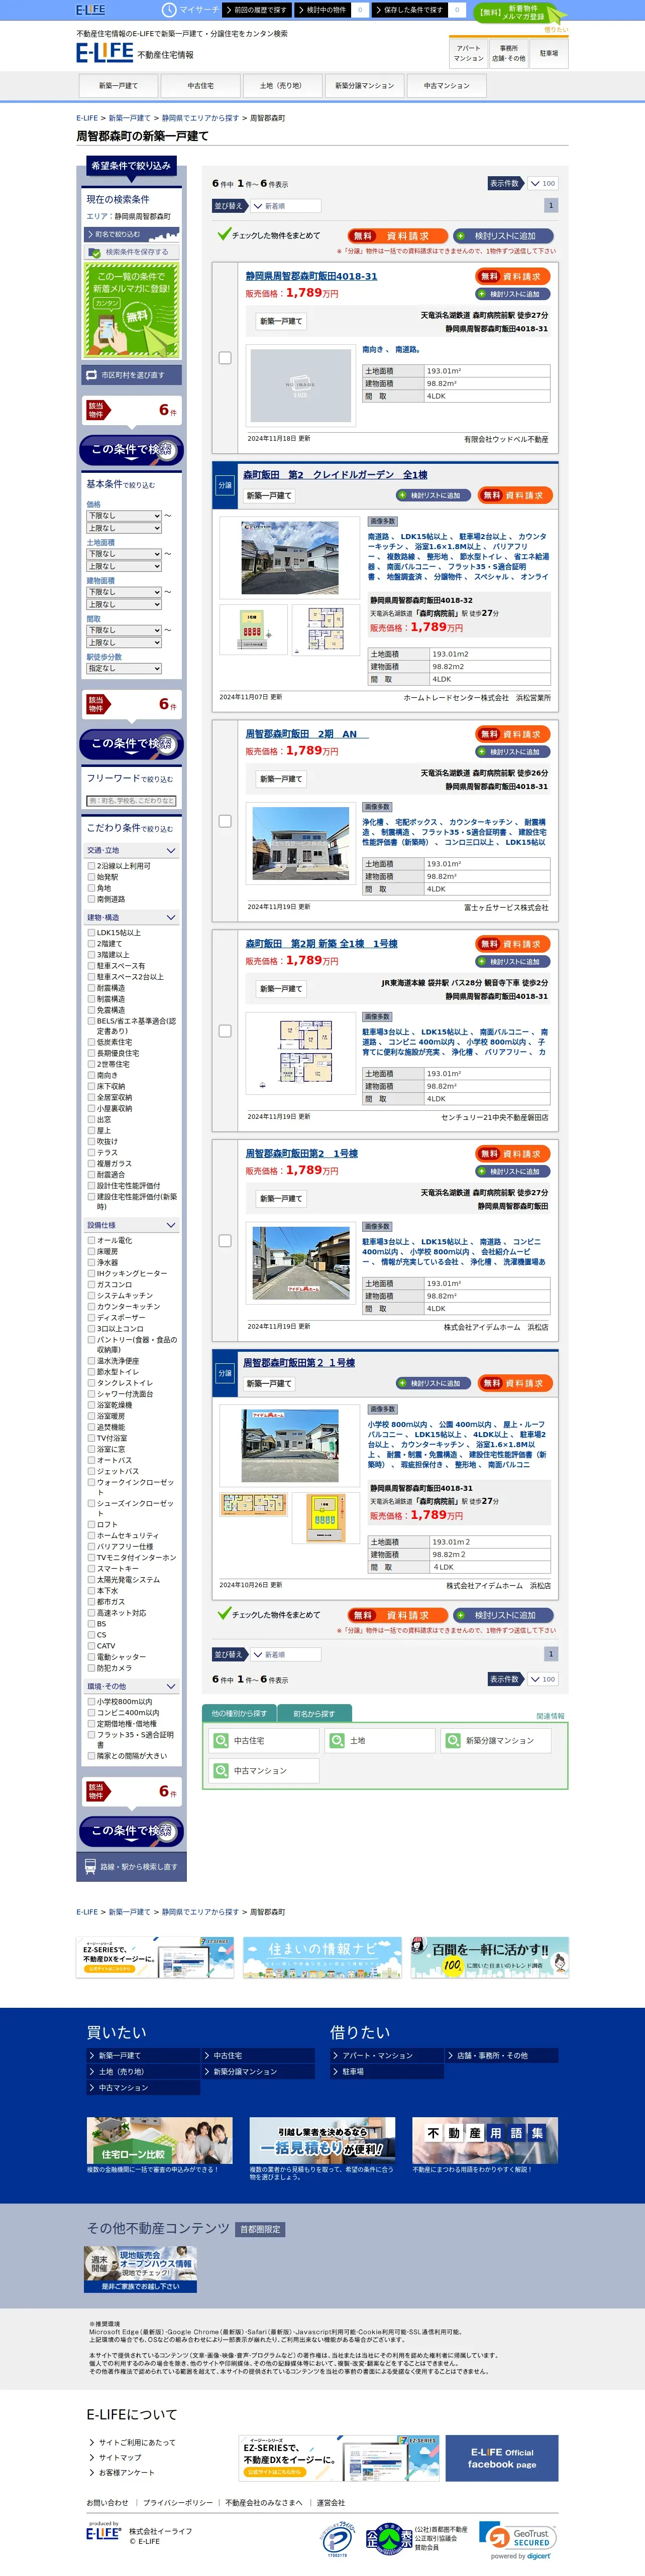Click 検討リストに追加 for 森町飯田 第2期 新築 listing

click(514, 962)
